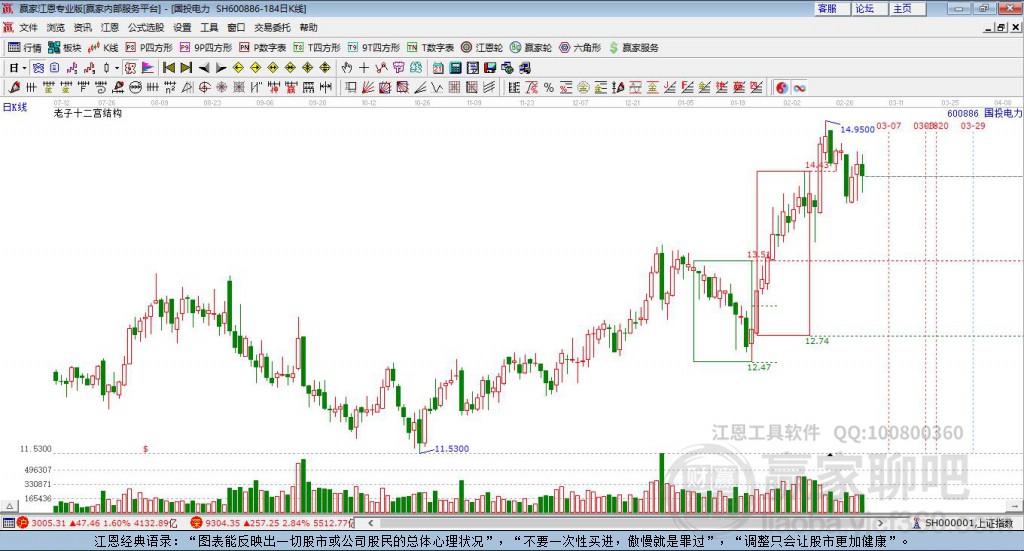Select the pencil drawing tool icon
Image resolution: width=1024 pixels, height=551 pixels.
click(x=14, y=87)
